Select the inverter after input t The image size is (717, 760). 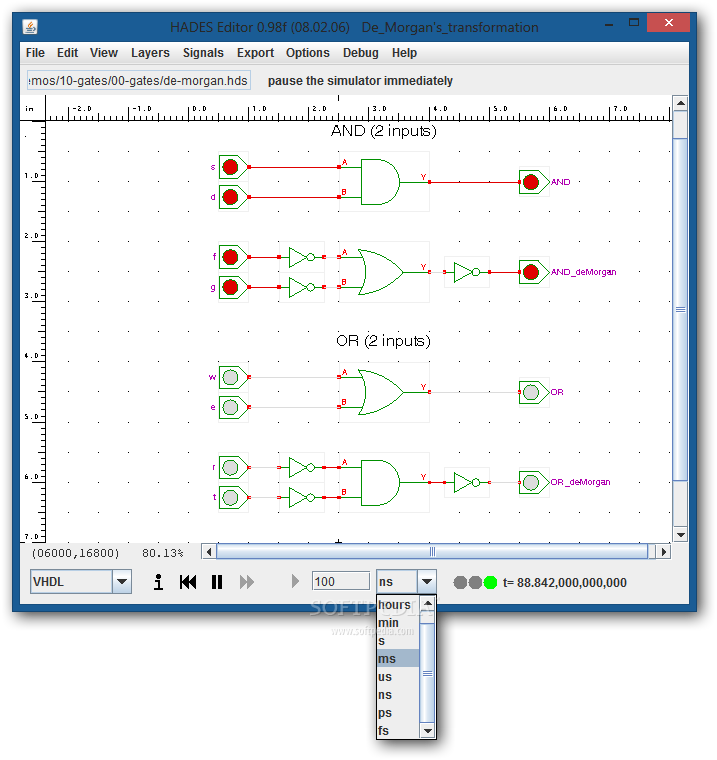pyautogui.click(x=302, y=498)
